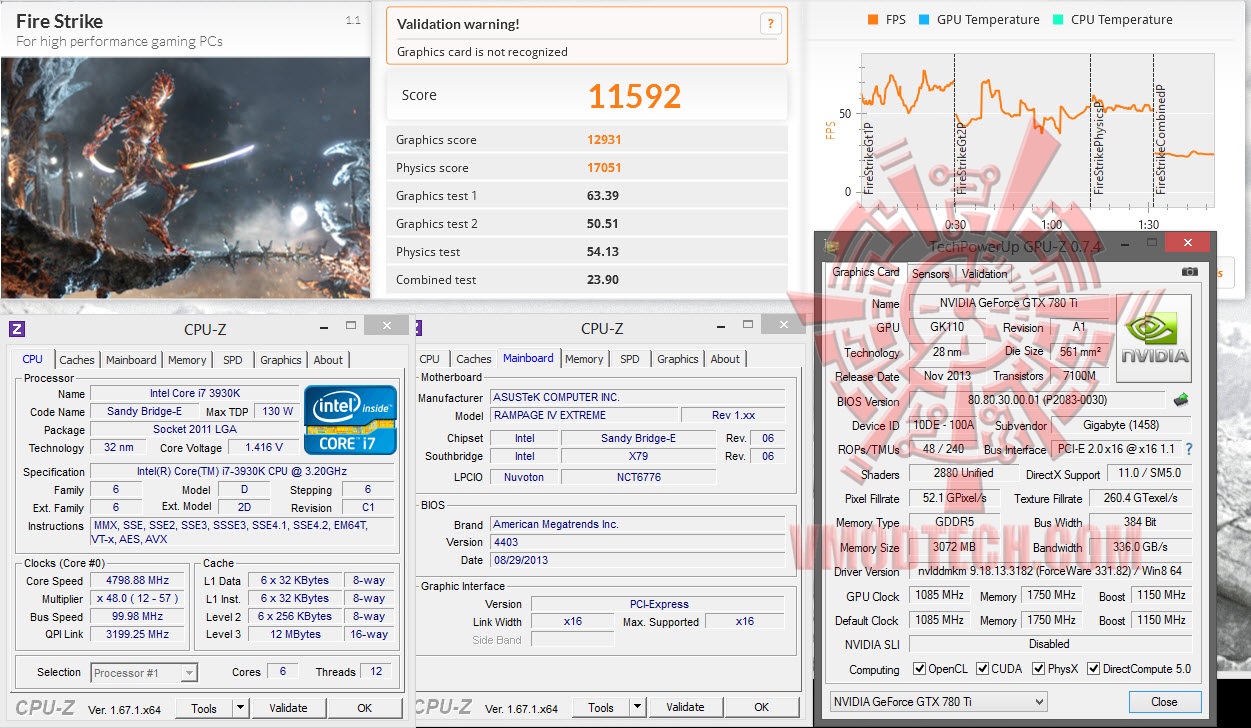Open the GPU-Z title bar app icon
The width and height of the screenshot is (1251, 728).
830,246
